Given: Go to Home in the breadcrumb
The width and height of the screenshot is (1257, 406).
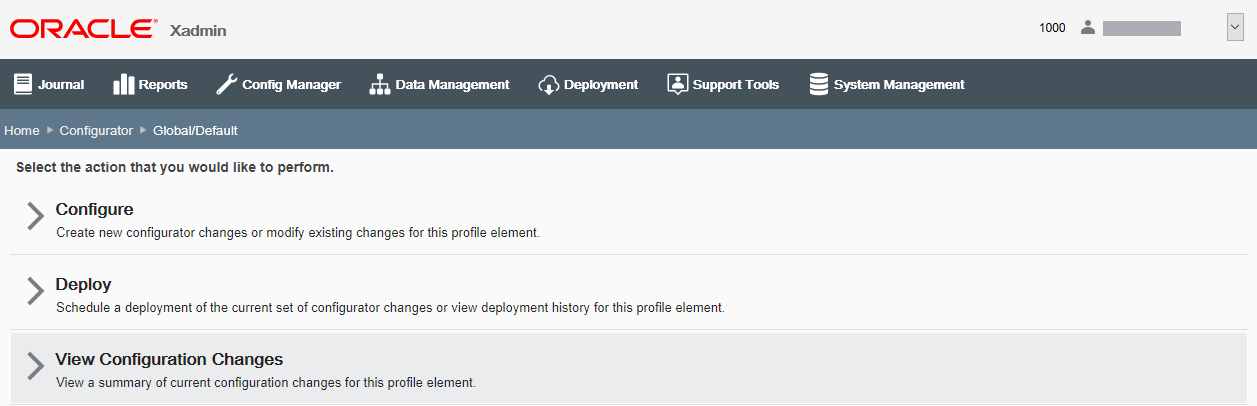Looking at the screenshot, I should click(22, 131).
